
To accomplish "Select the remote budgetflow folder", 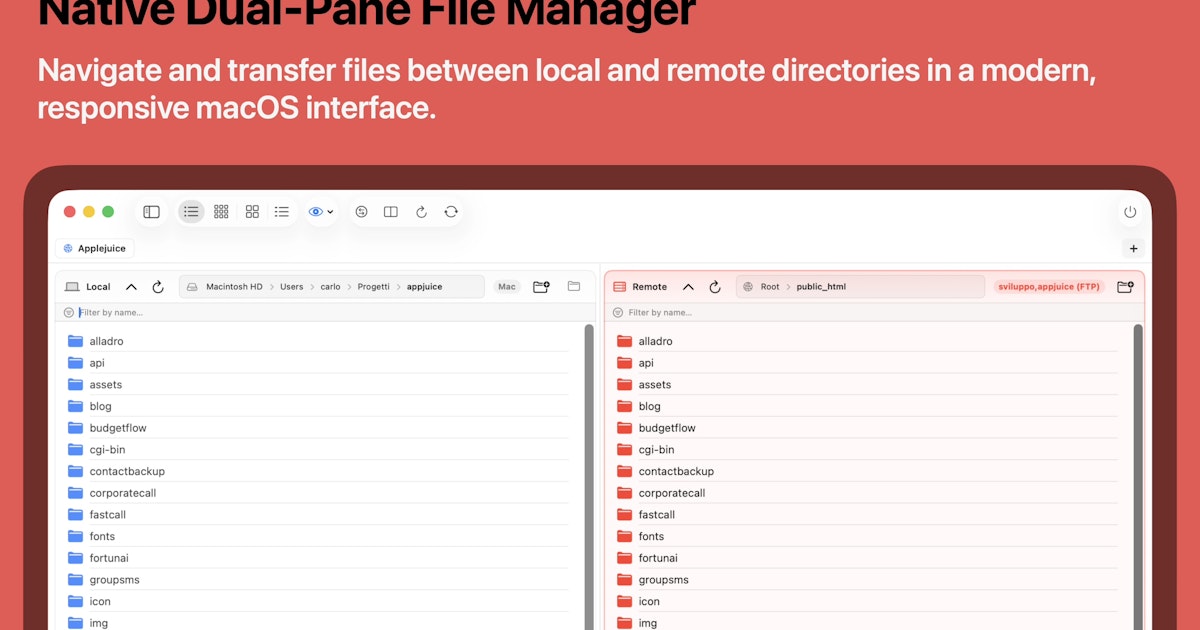I will tap(866, 428).
